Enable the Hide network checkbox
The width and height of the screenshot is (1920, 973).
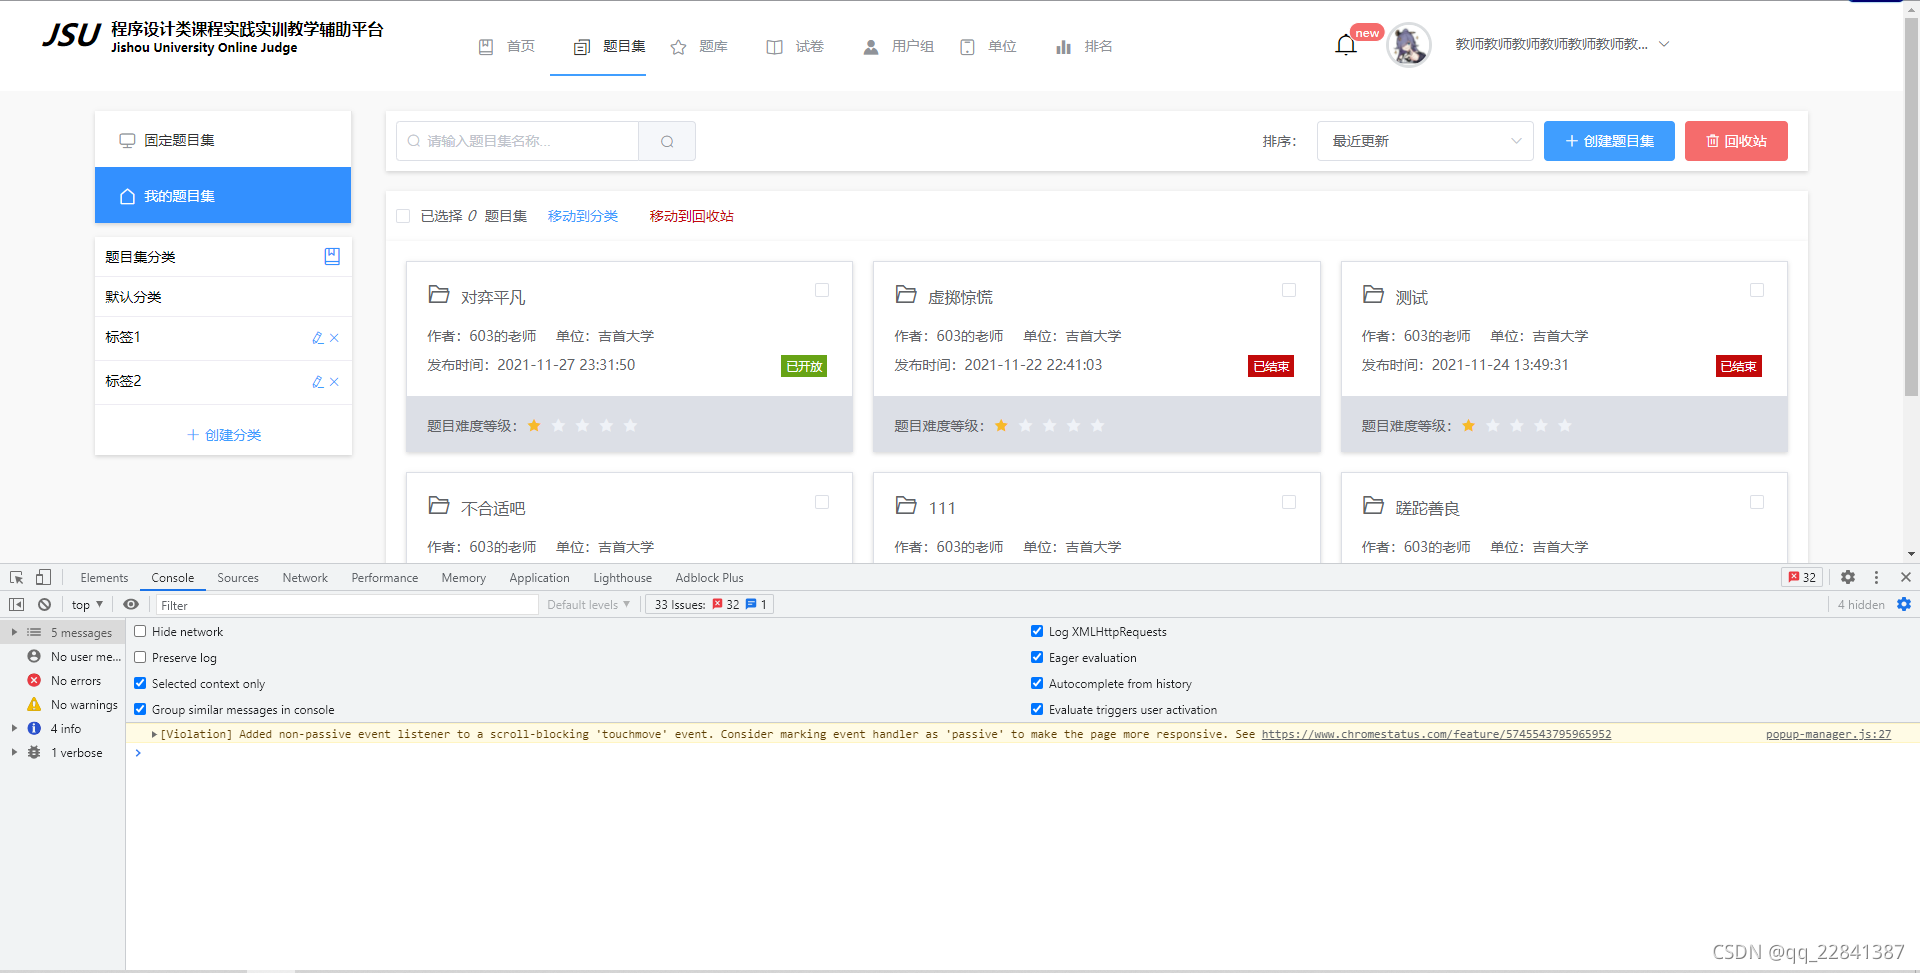pos(140,631)
